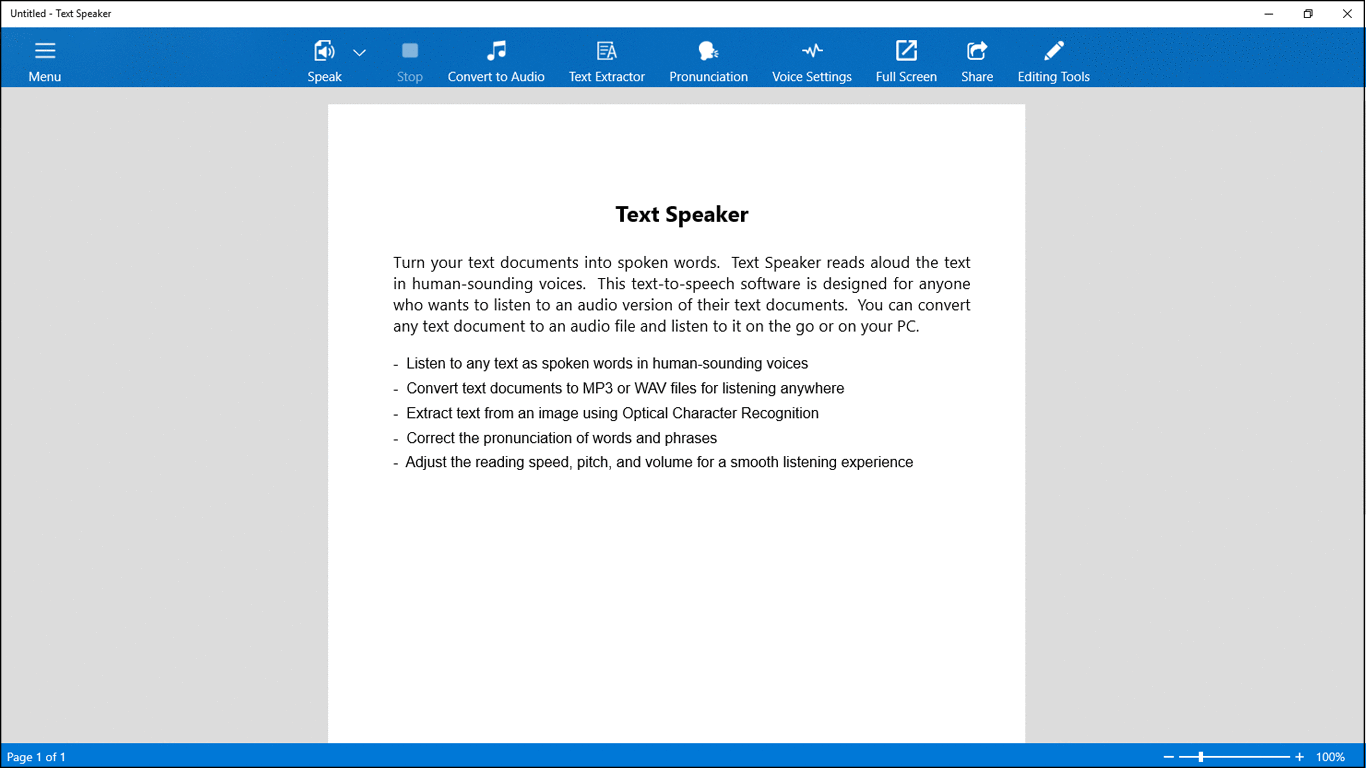Click the Text Speaker document heading
The image size is (1366, 768).
[x=682, y=214]
